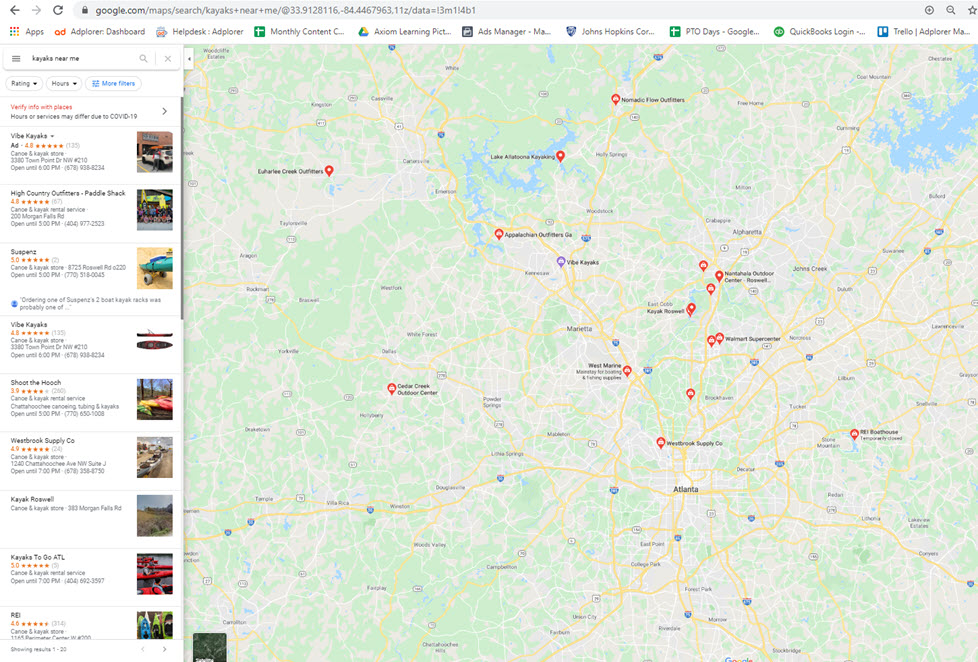Go back with the browser back arrow
Screen dimensions: 978x662
pos(14,10)
